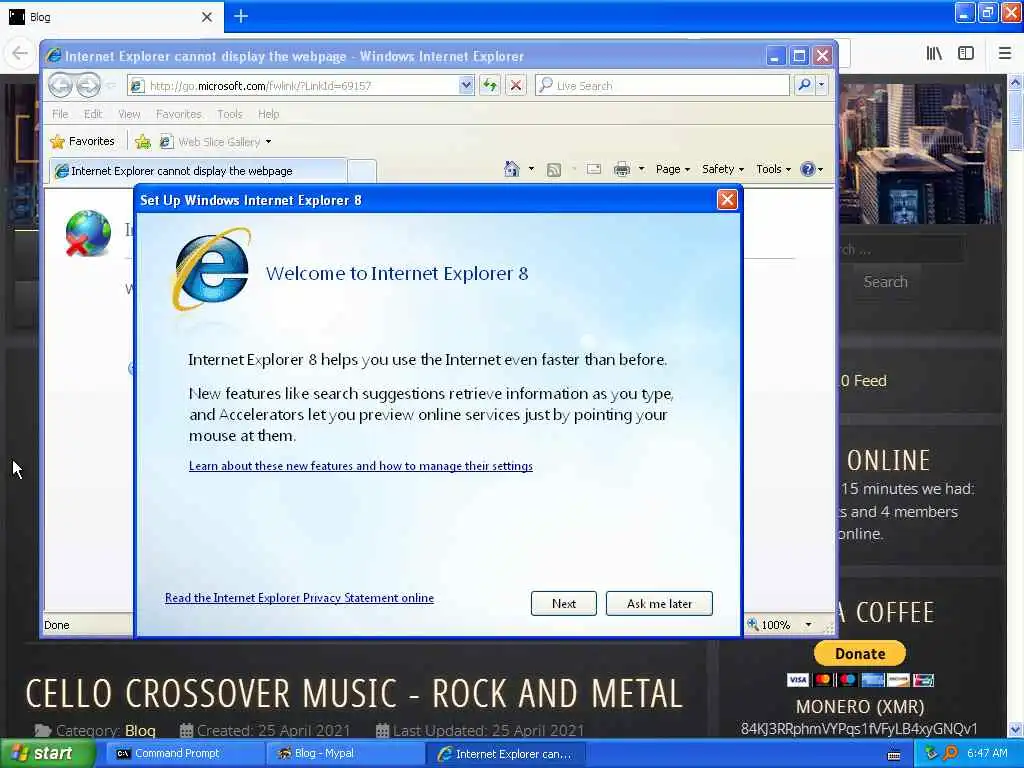
Task: Open the Tools menu in menu bar
Action: (230, 114)
